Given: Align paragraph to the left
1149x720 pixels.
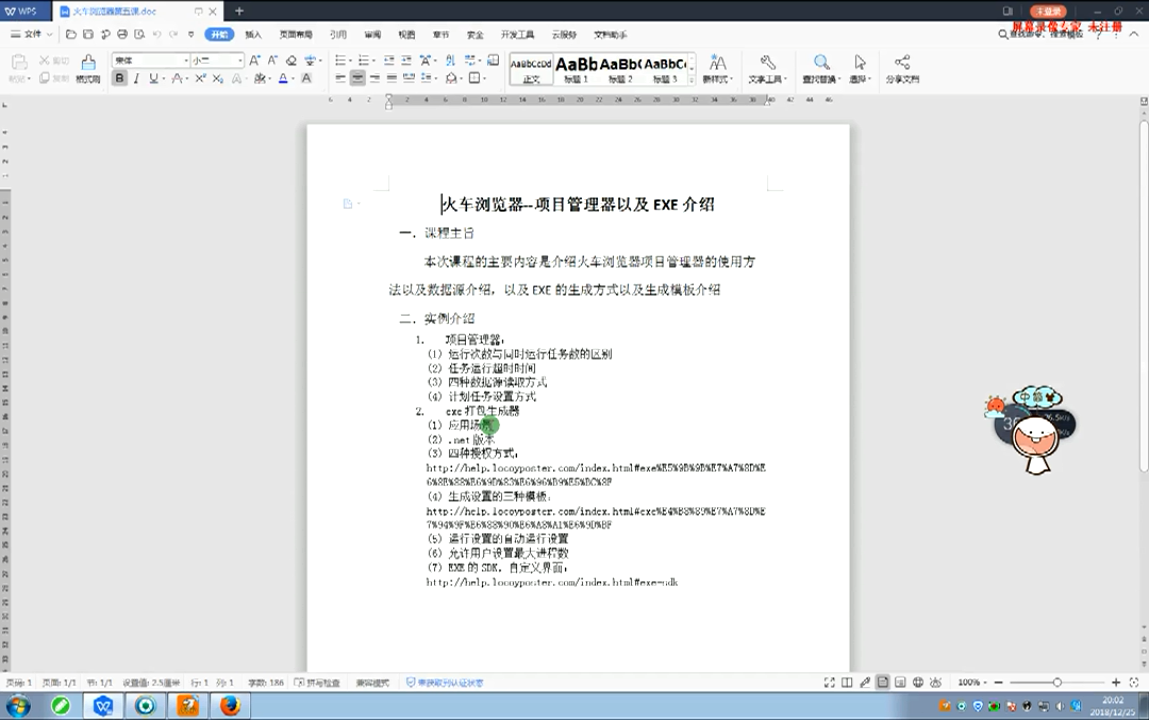Looking at the screenshot, I should point(341,78).
